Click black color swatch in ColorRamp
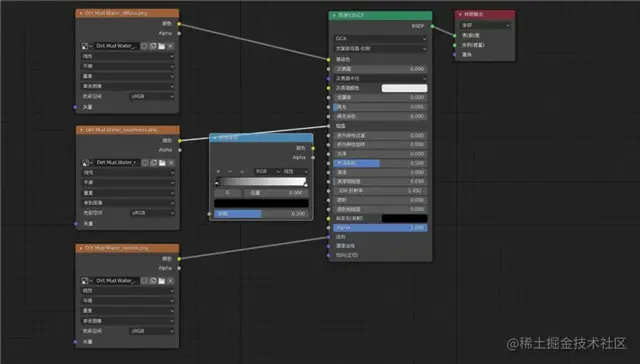The image size is (640, 364). [261, 203]
